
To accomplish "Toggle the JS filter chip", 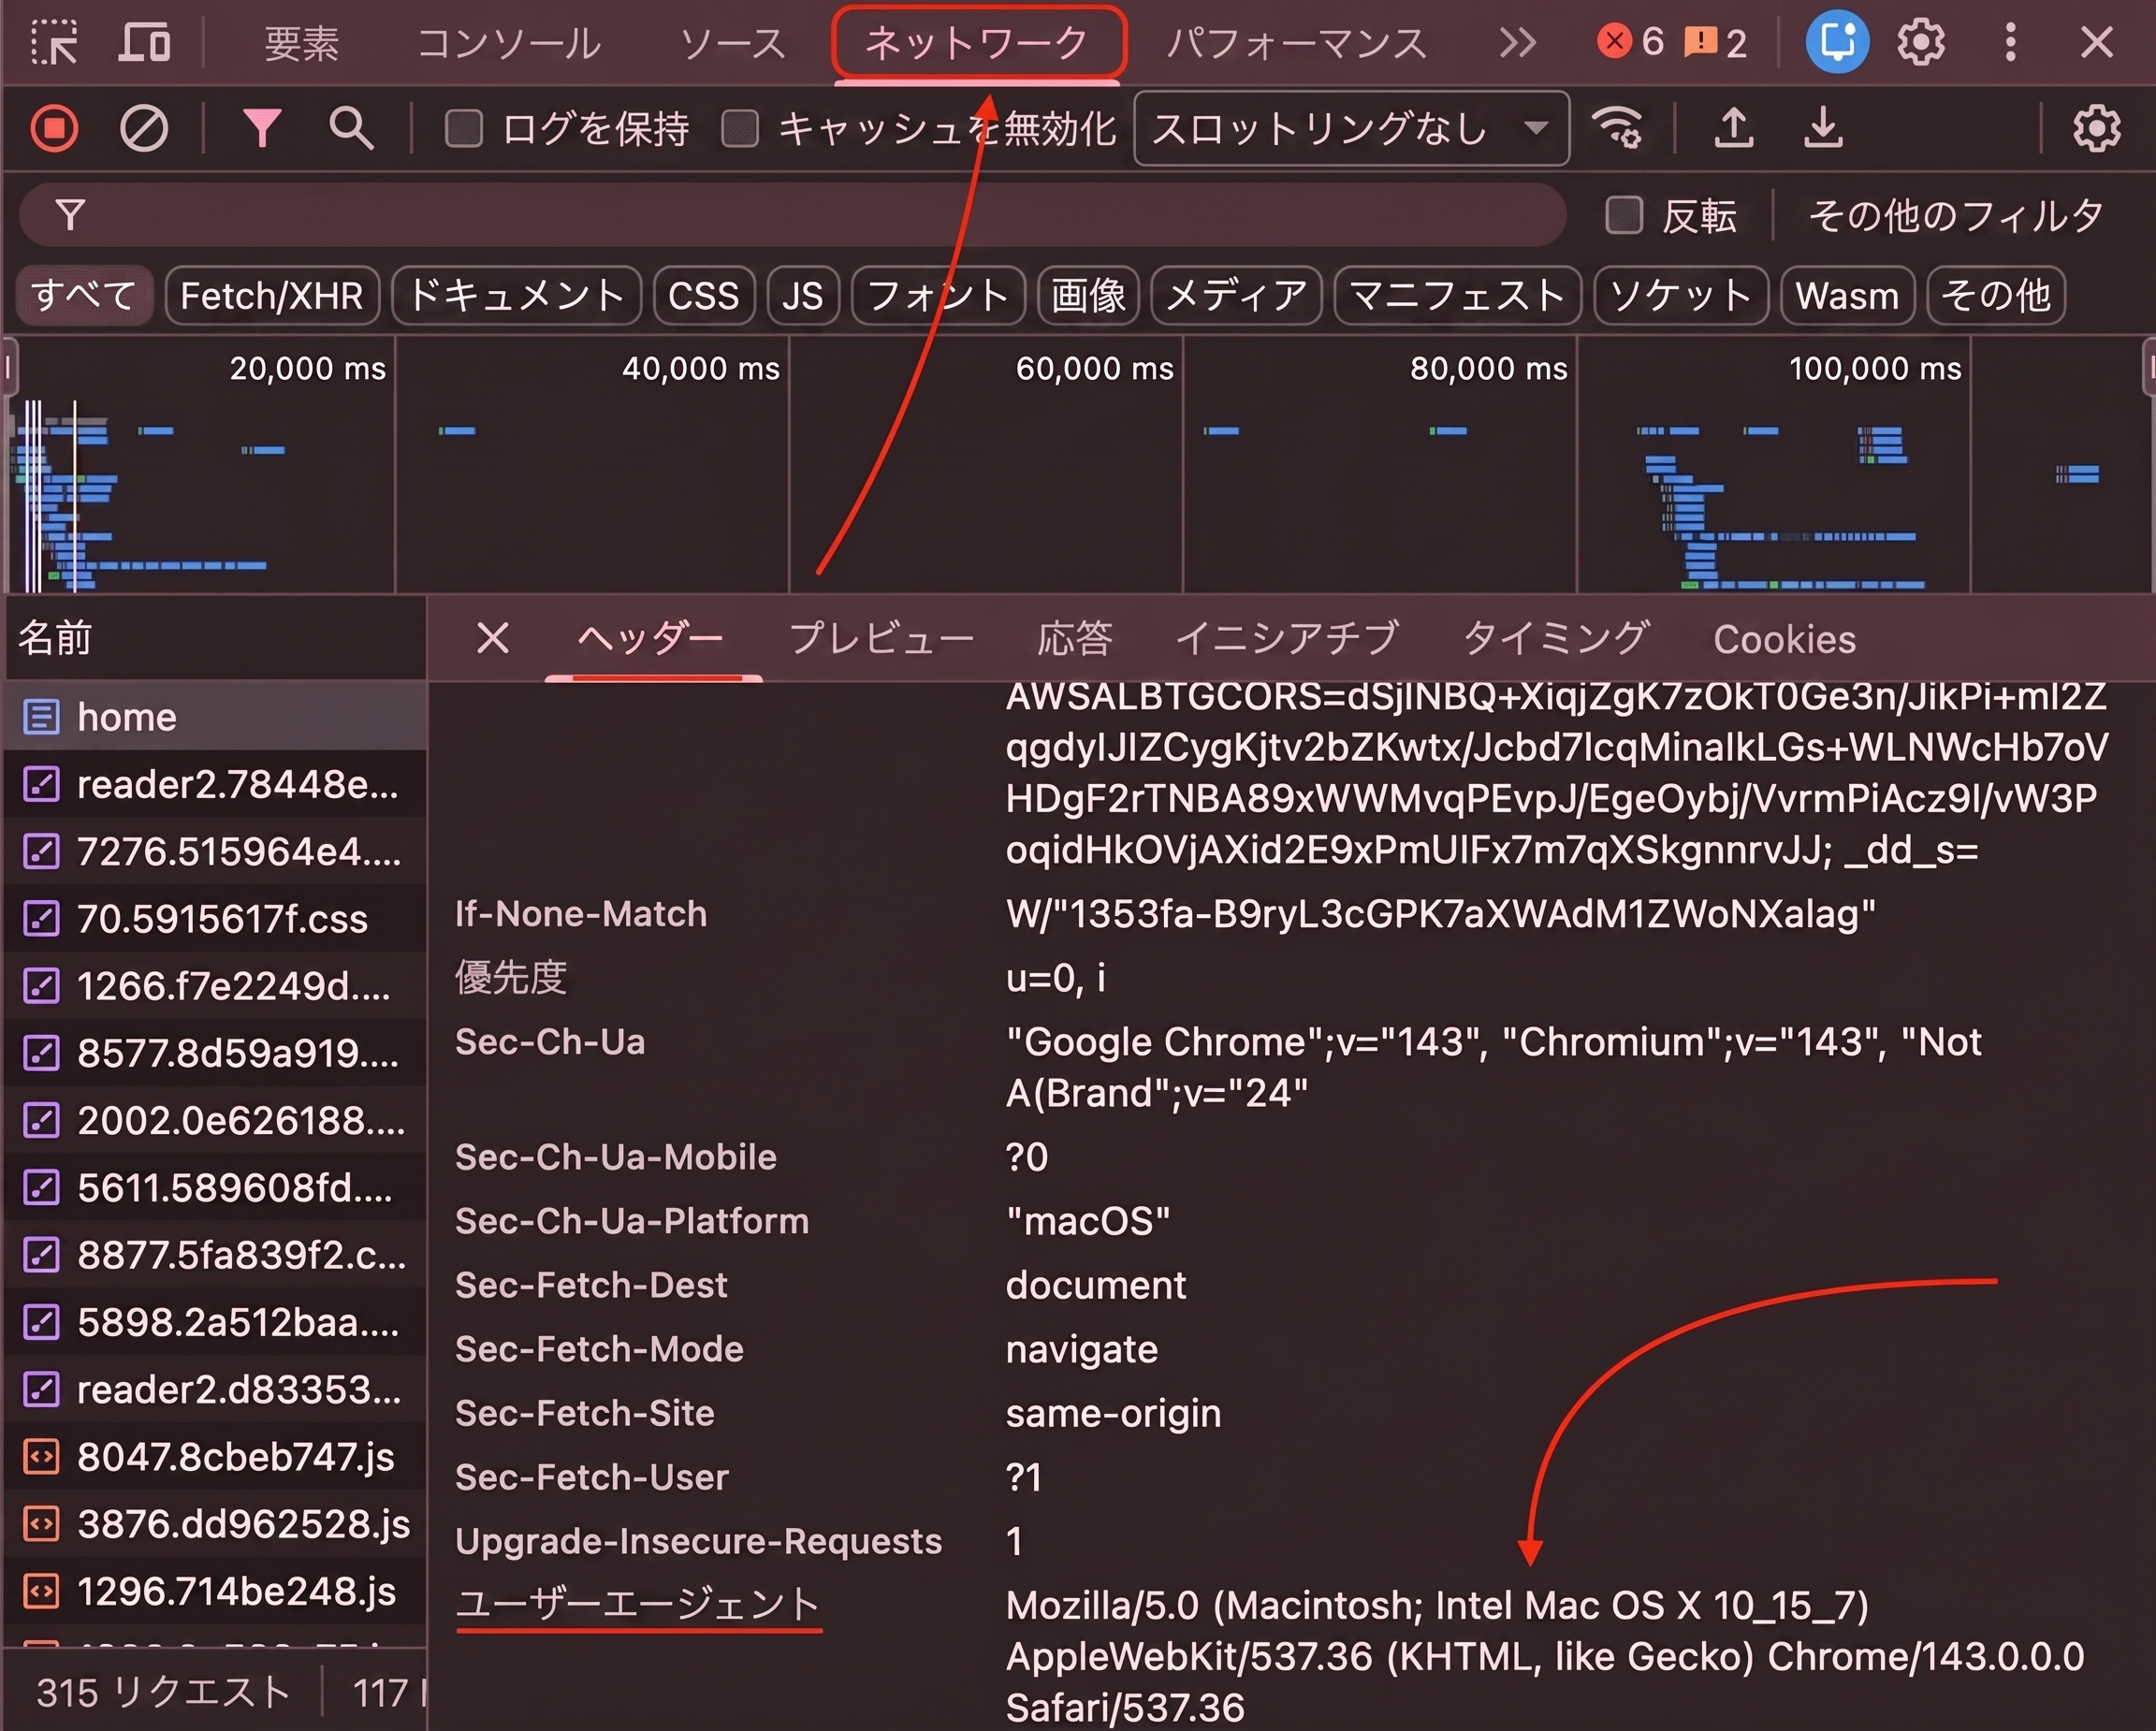I will click(x=803, y=295).
